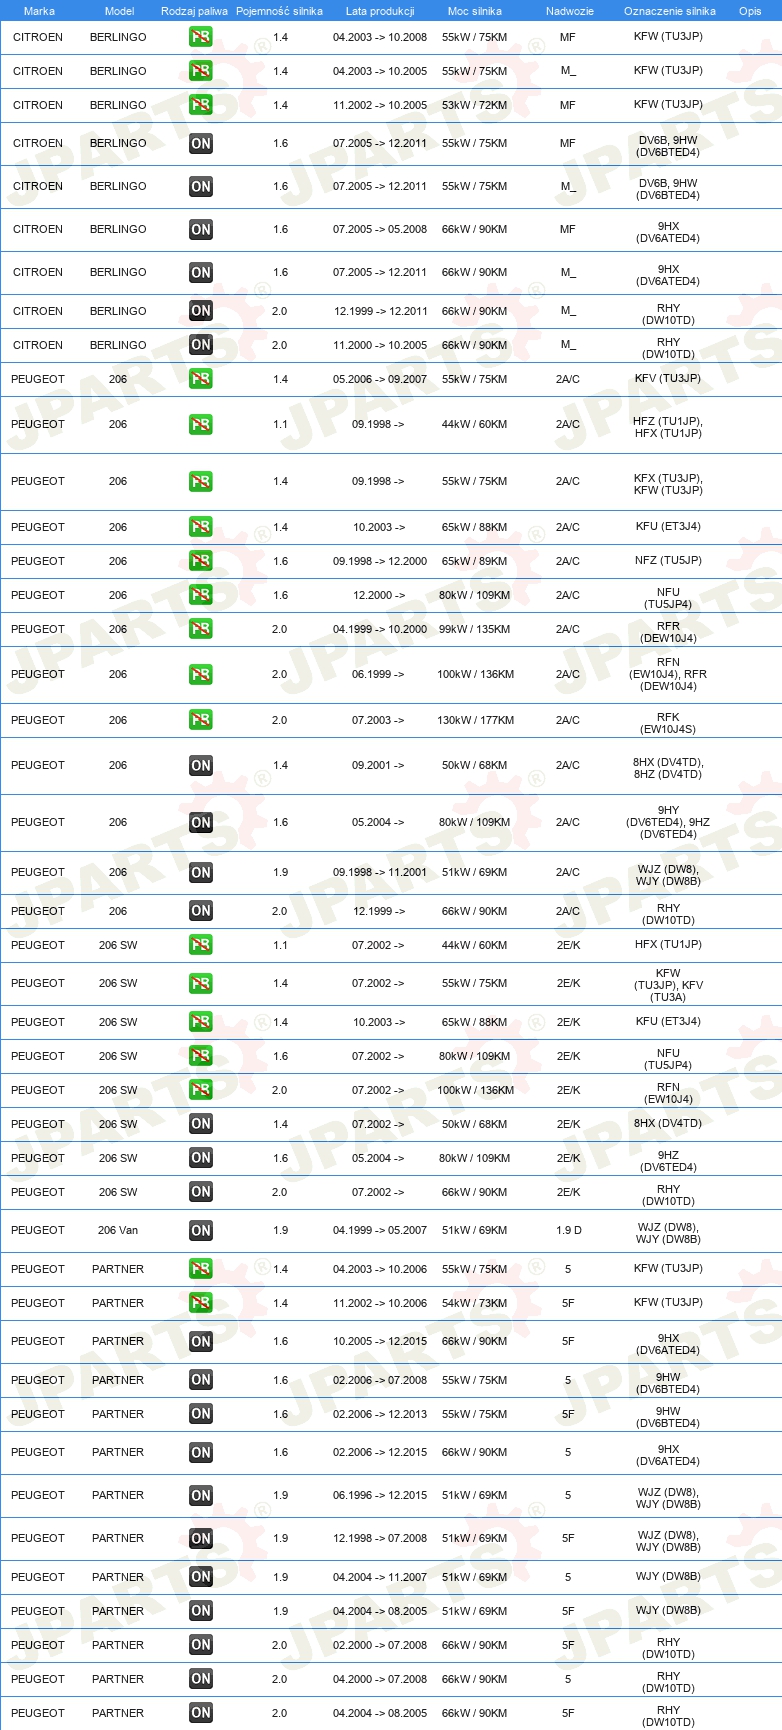Viewport: 782px width, 1730px height.
Task: Click the ON icon in the 02.2006 -> 12.2013 row
Action: pyautogui.click(x=201, y=1414)
